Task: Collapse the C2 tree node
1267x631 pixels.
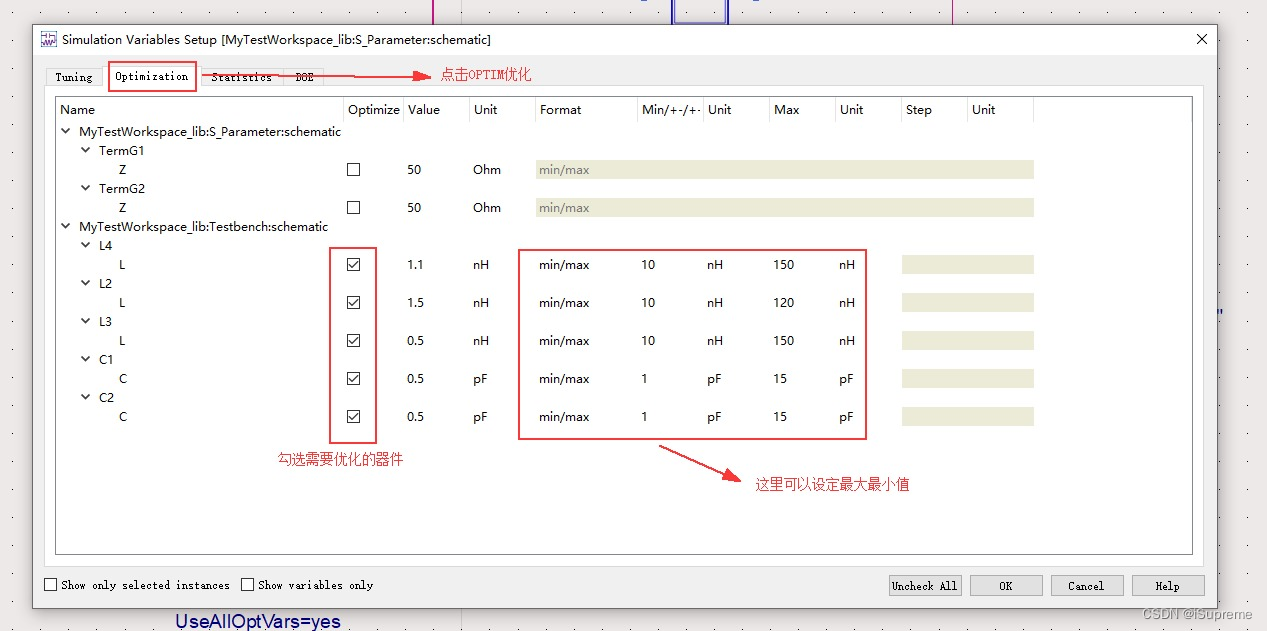Action: (x=86, y=398)
